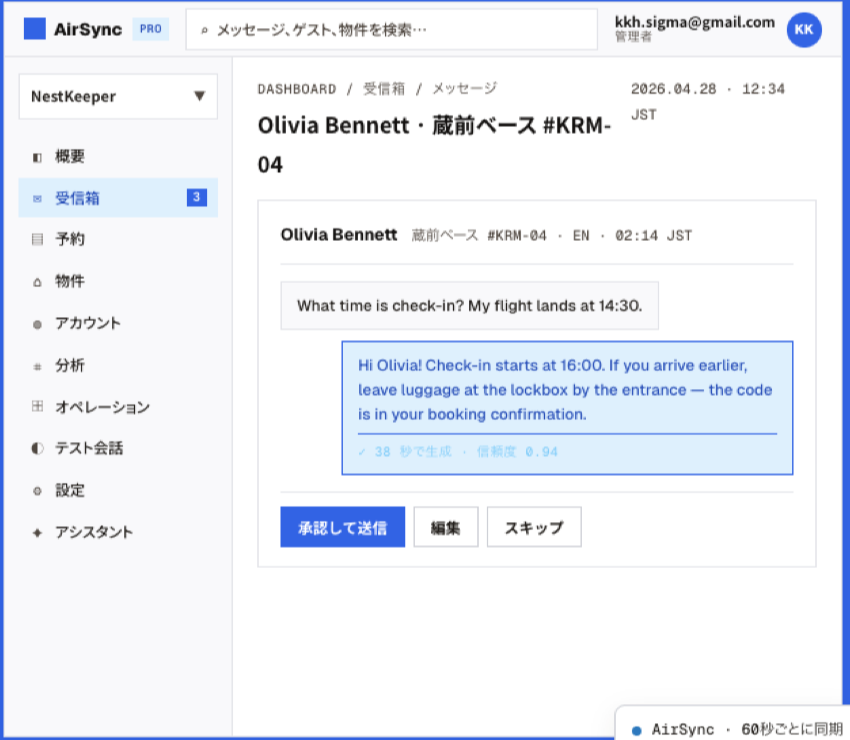Open the 物件 properties page
Viewport: 850px width, 740px height.
pyautogui.click(x=118, y=281)
